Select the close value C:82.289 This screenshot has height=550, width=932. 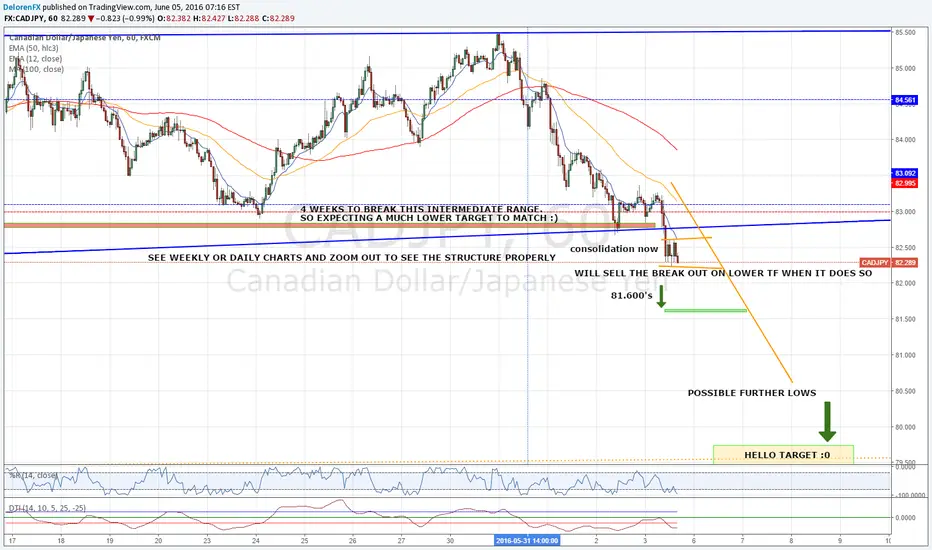coord(278,18)
